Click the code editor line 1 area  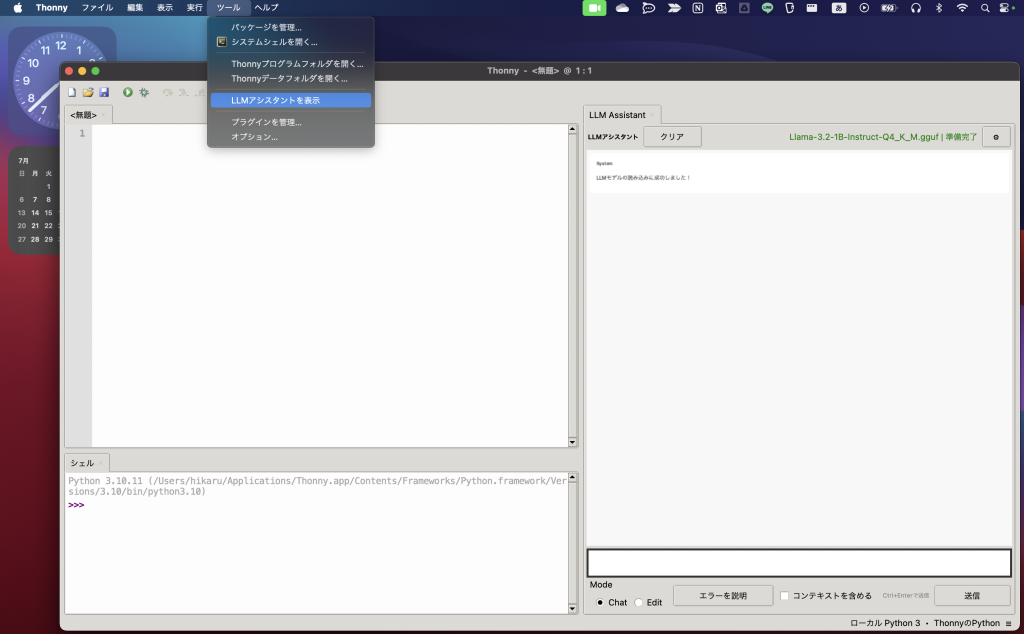(x=330, y=133)
